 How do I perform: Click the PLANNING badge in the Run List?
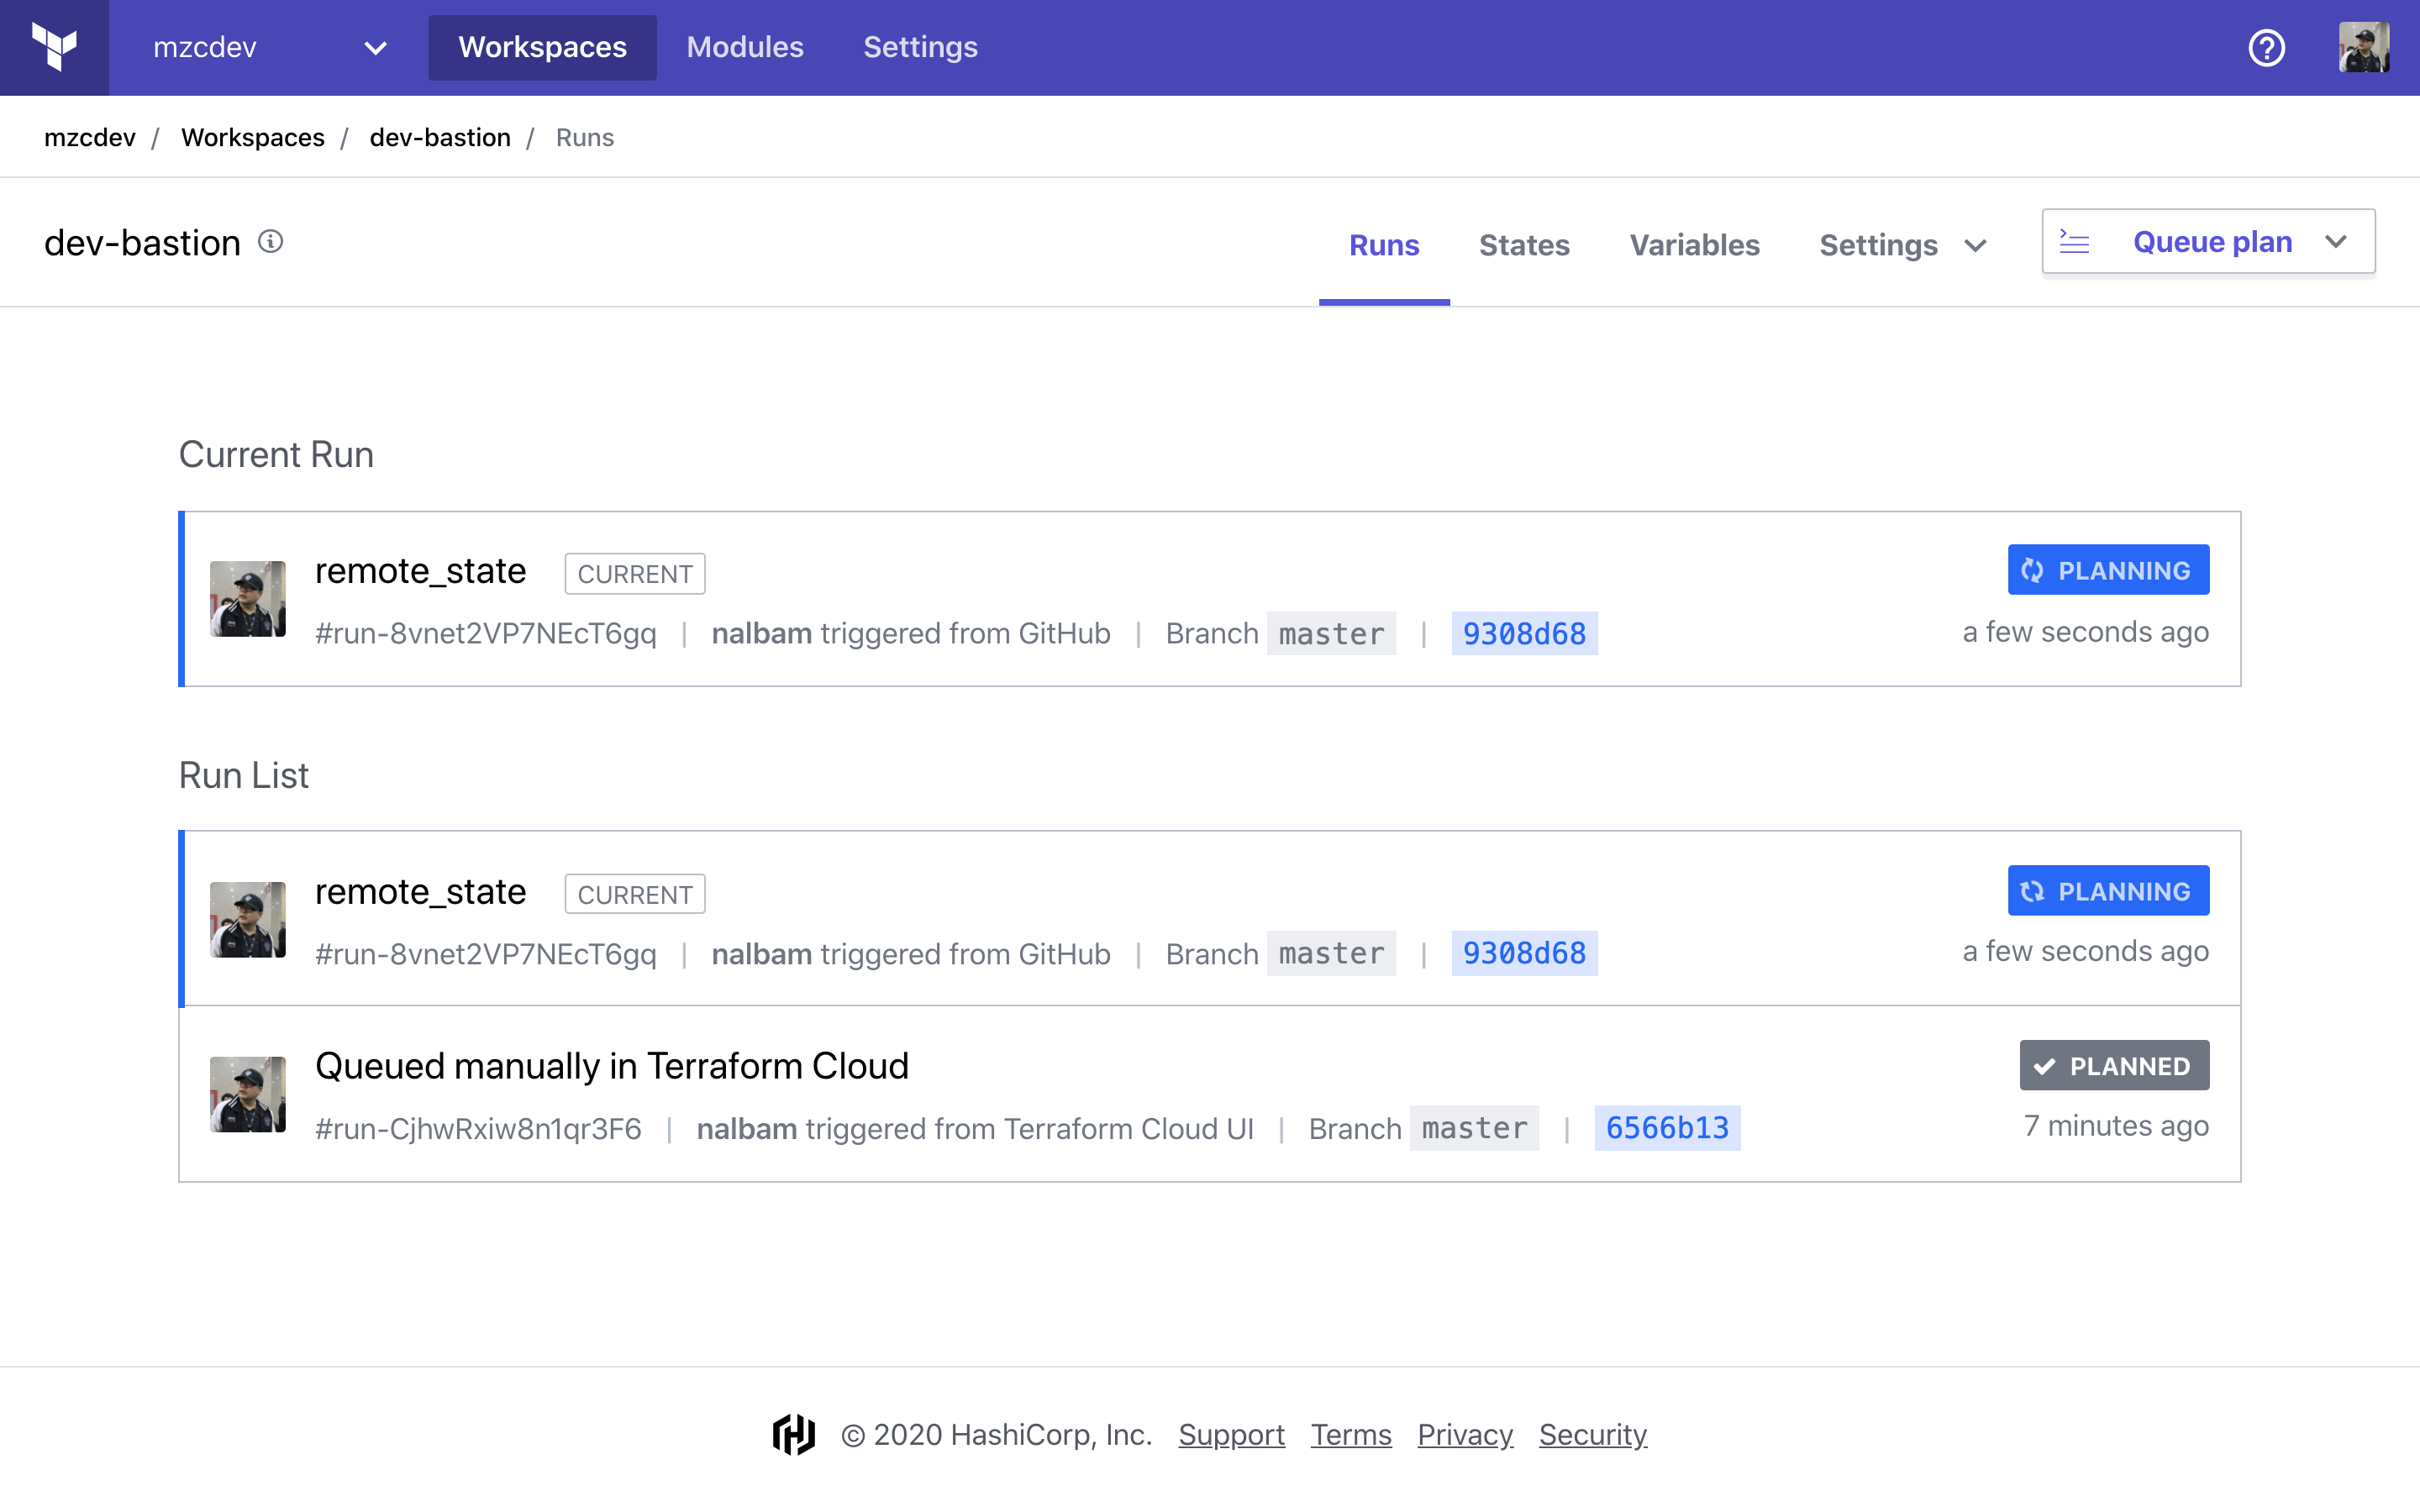point(2108,890)
